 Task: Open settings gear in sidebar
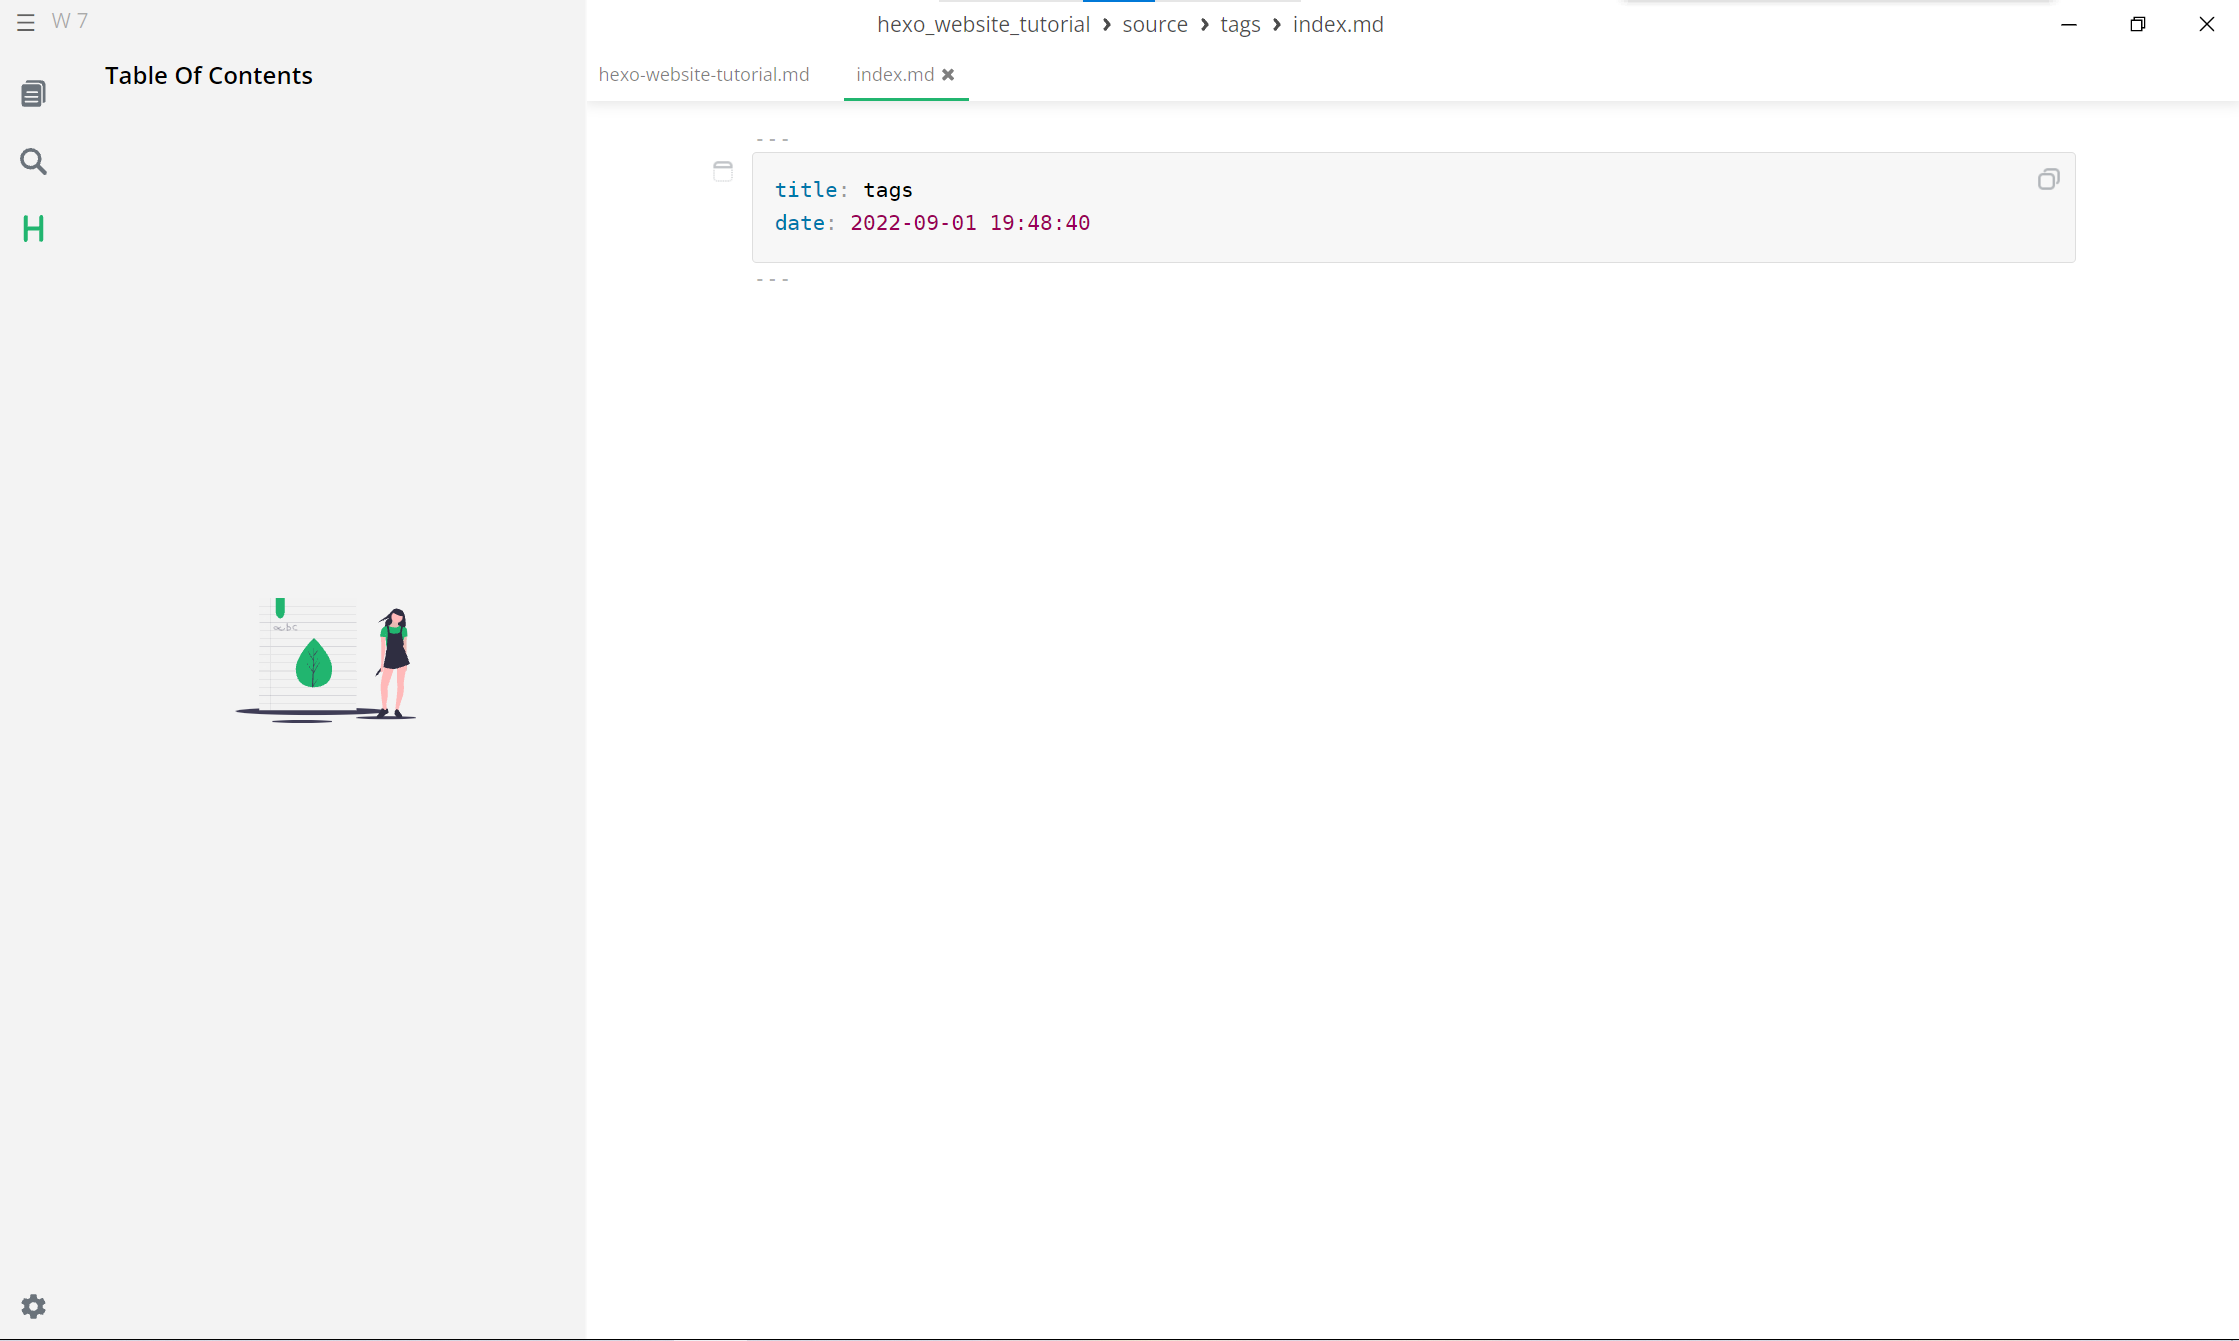coord(33,1306)
